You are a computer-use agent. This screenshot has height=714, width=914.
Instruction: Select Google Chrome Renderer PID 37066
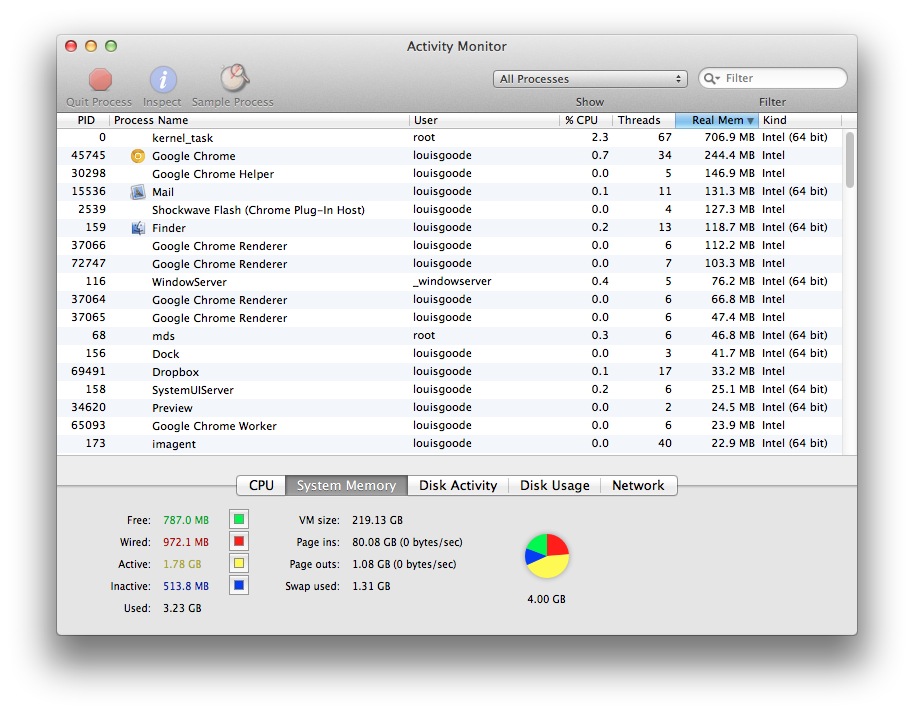pos(449,246)
